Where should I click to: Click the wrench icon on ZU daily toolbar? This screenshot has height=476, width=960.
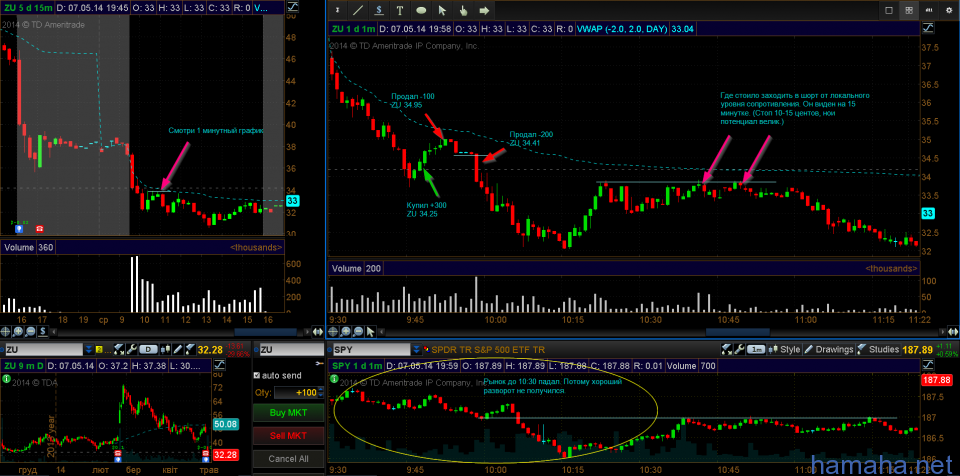click(130, 350)
